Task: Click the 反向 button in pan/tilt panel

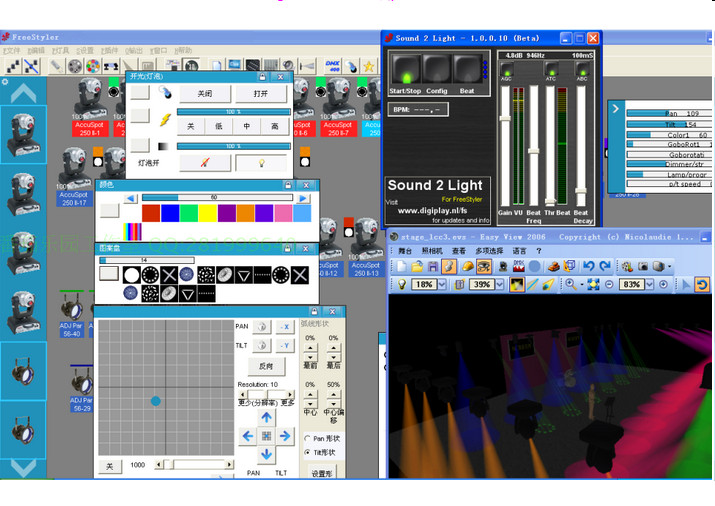Action: tap(267, 366)
